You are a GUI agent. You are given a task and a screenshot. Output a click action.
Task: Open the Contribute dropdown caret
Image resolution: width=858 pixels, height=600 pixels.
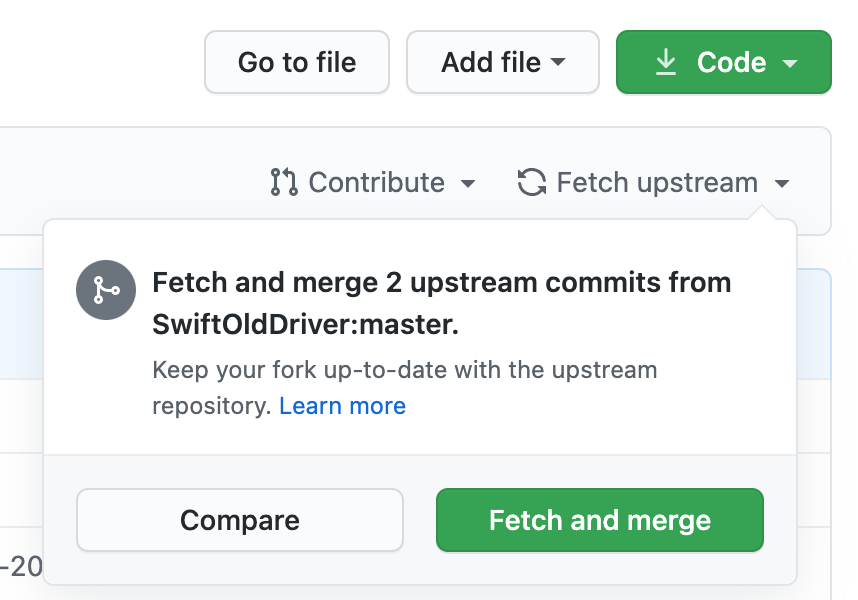[x=468, y=183]
